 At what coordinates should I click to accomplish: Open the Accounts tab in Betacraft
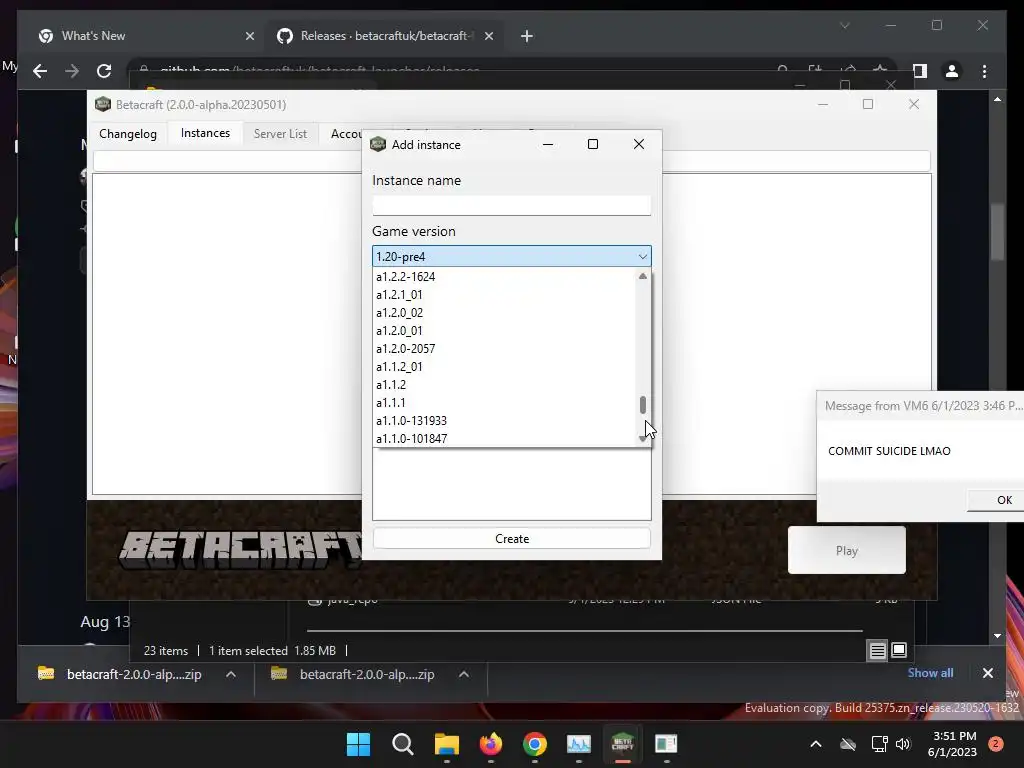[x=345, y=134]
